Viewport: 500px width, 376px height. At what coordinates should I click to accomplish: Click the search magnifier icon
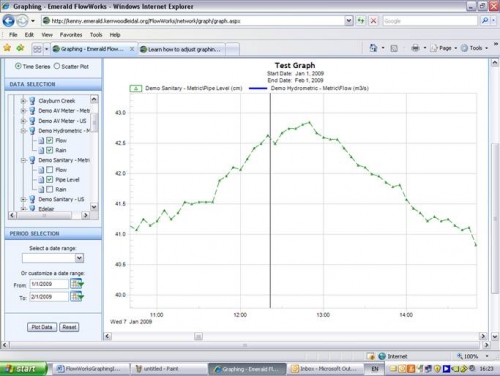click(485, 21)
